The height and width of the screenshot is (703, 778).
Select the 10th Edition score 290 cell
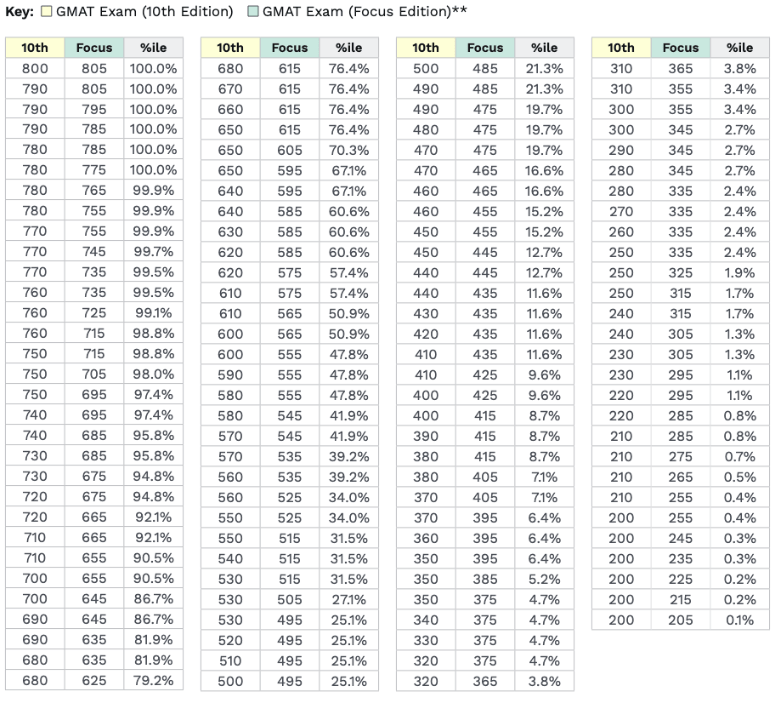coord(621,150)
